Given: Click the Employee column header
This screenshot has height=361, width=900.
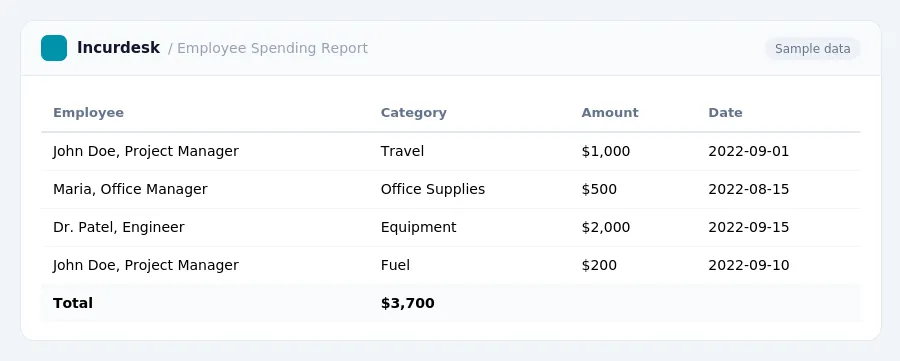Looking at the screenshot, I should [x=88, y=112].
